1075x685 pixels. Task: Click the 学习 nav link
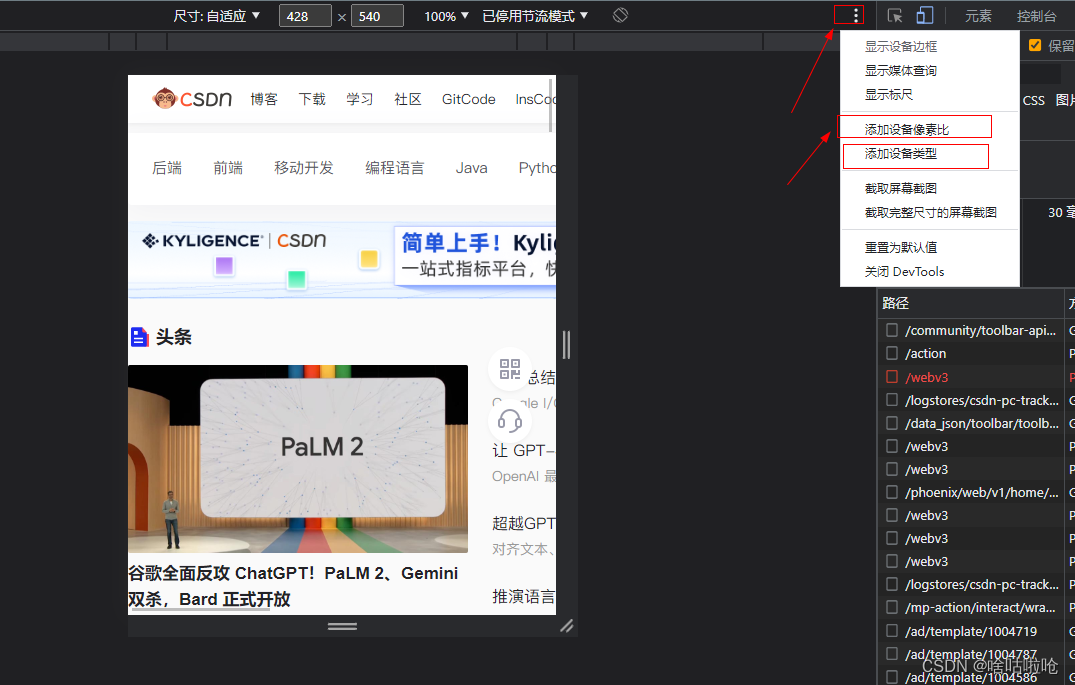click(x=360, y=99)
